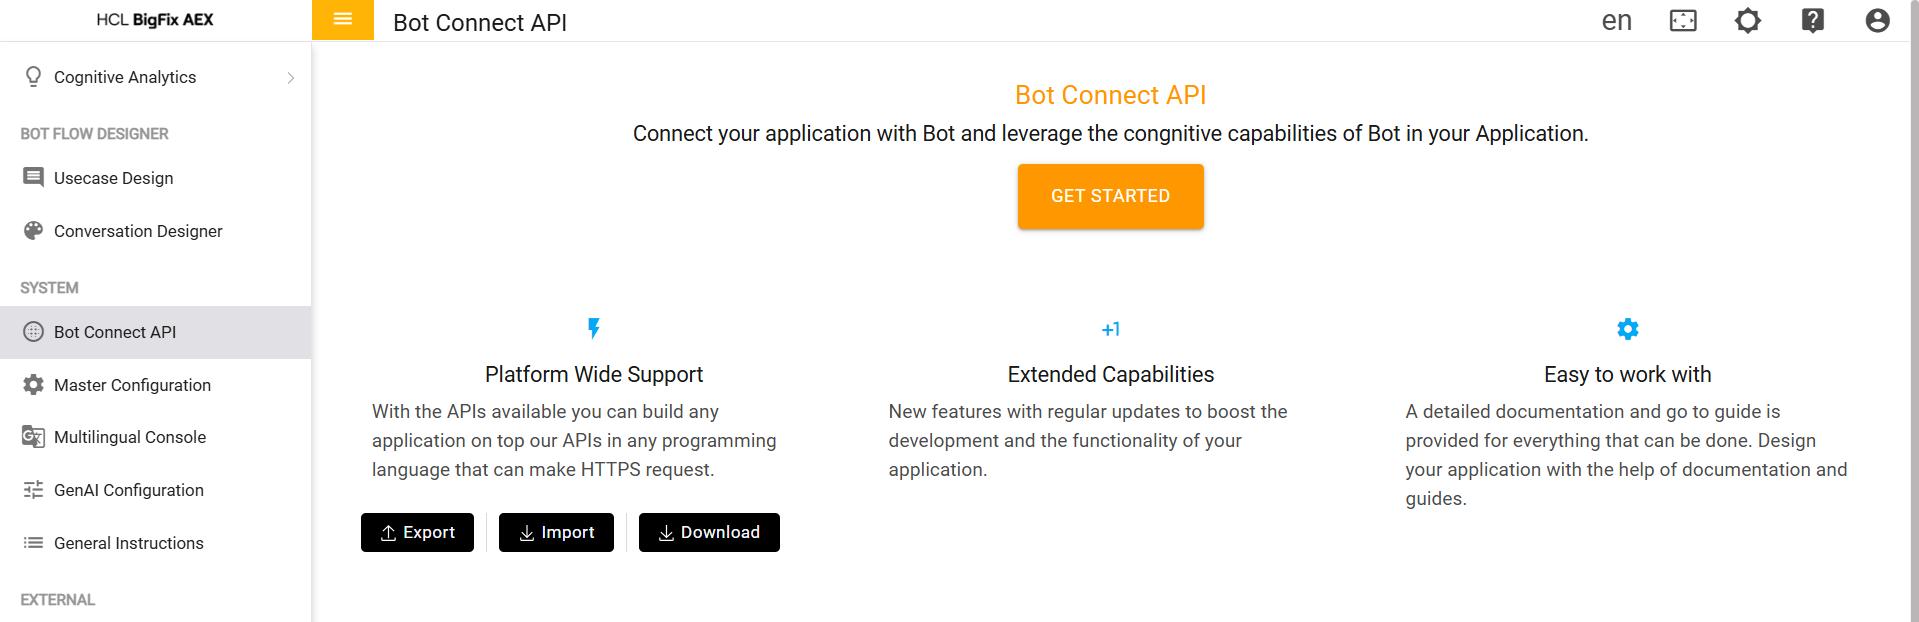Click the fullscreen icon in header

click(1683, 21)
